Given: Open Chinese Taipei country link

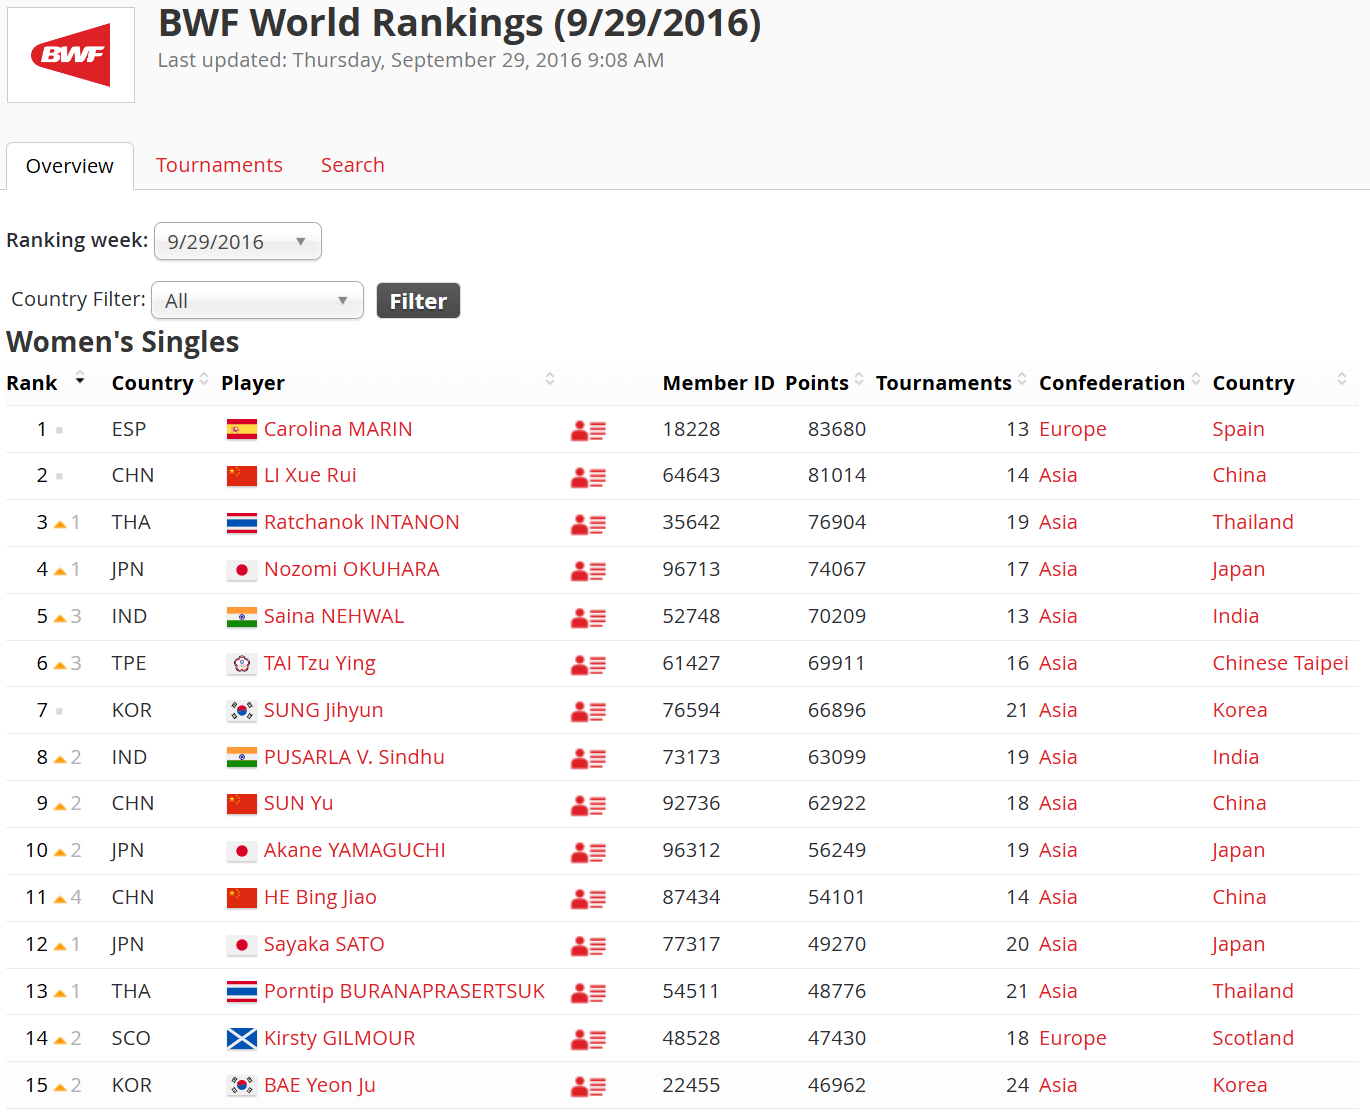Looking at the screenshot, I should (x=1280, y=663).
